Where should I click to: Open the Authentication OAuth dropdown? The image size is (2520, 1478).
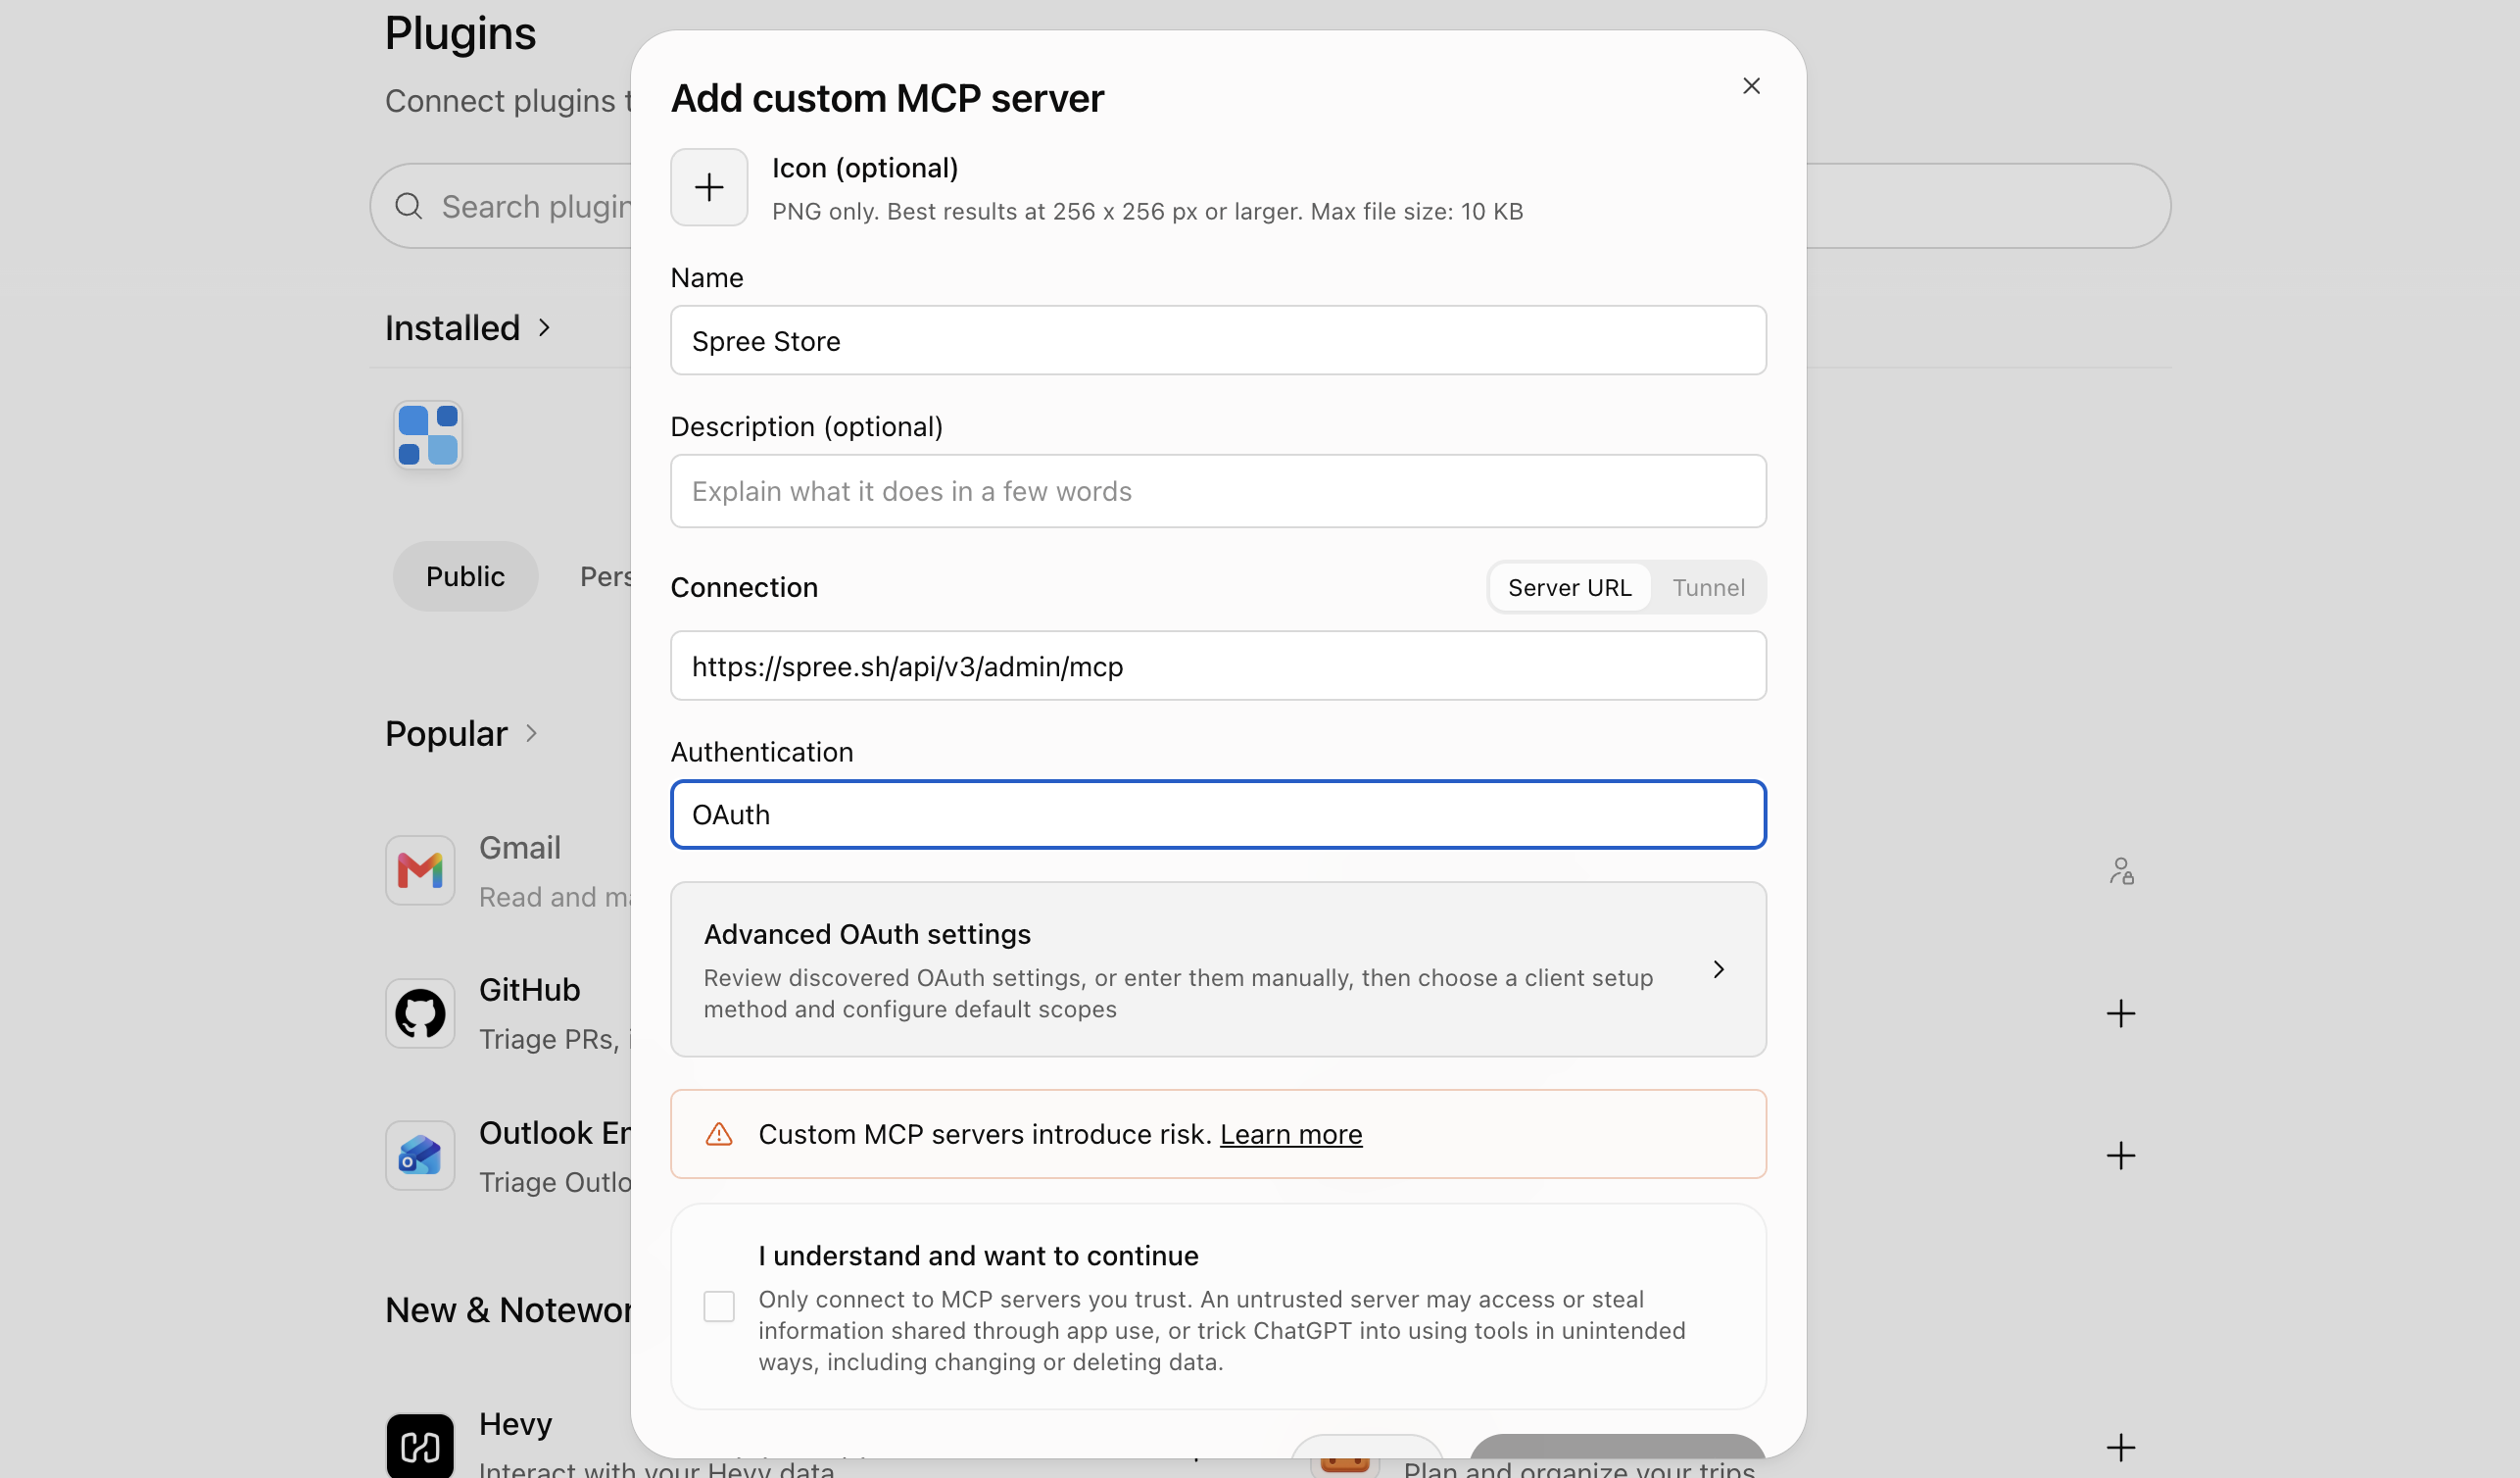tap(1218, 814)
